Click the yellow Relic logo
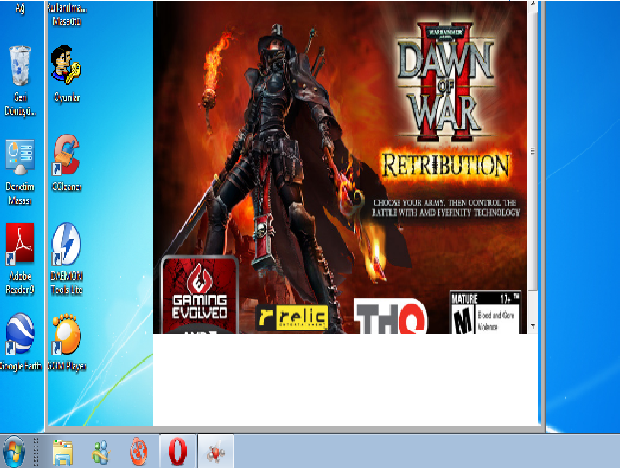620x469 pixels. (292, 317)
